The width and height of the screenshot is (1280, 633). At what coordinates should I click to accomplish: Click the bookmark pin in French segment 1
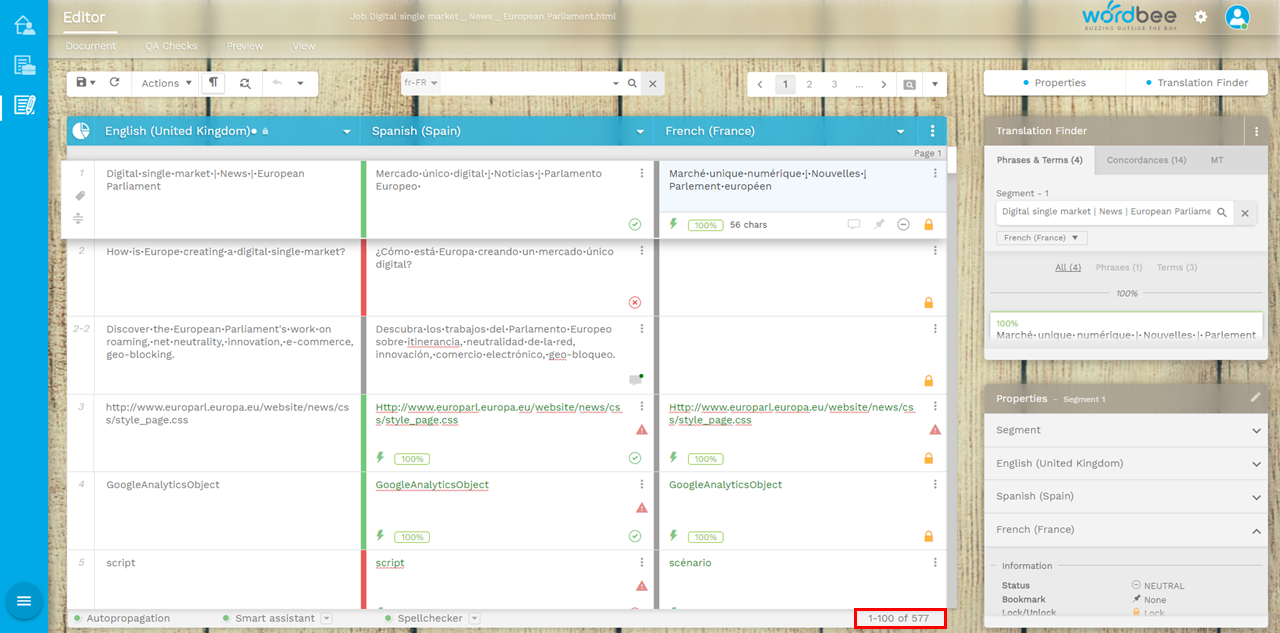[879, 225]
